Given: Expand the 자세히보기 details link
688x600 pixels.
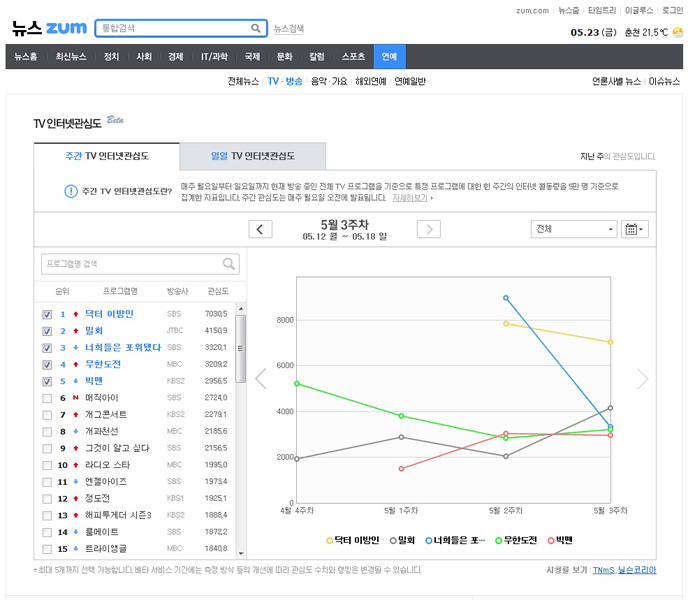Looking at the screenshot, I should point(412,198).
